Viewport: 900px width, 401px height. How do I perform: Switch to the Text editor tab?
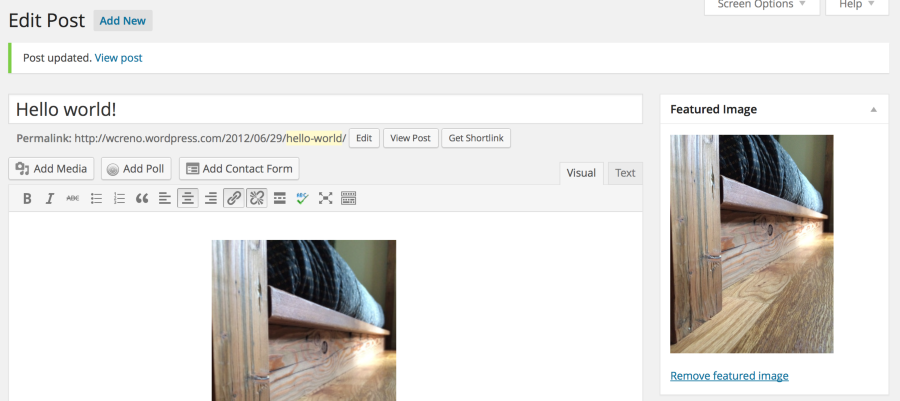(625, 173)
